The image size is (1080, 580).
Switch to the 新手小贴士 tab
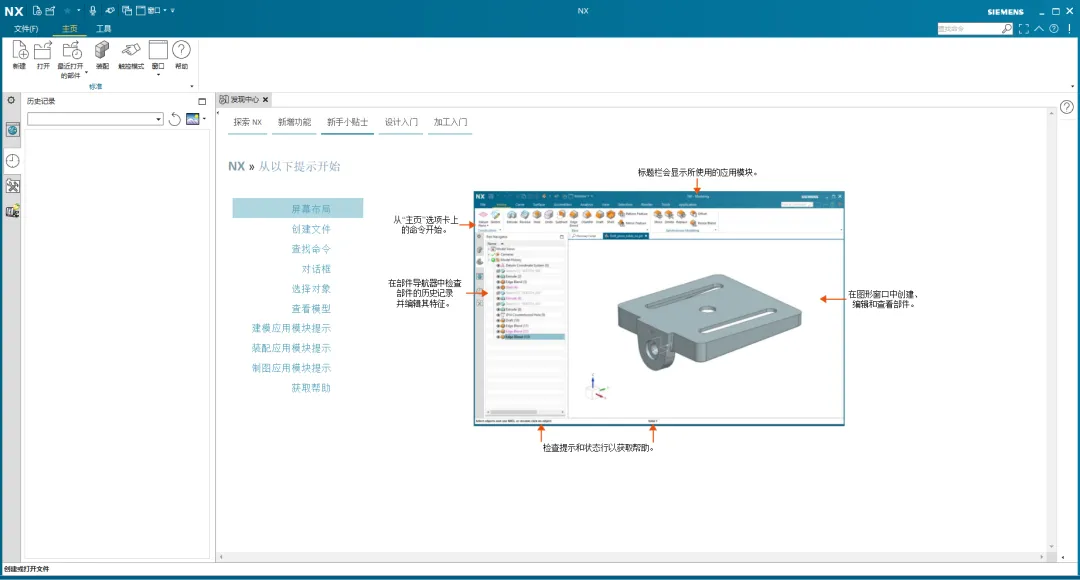coord(348,122)
